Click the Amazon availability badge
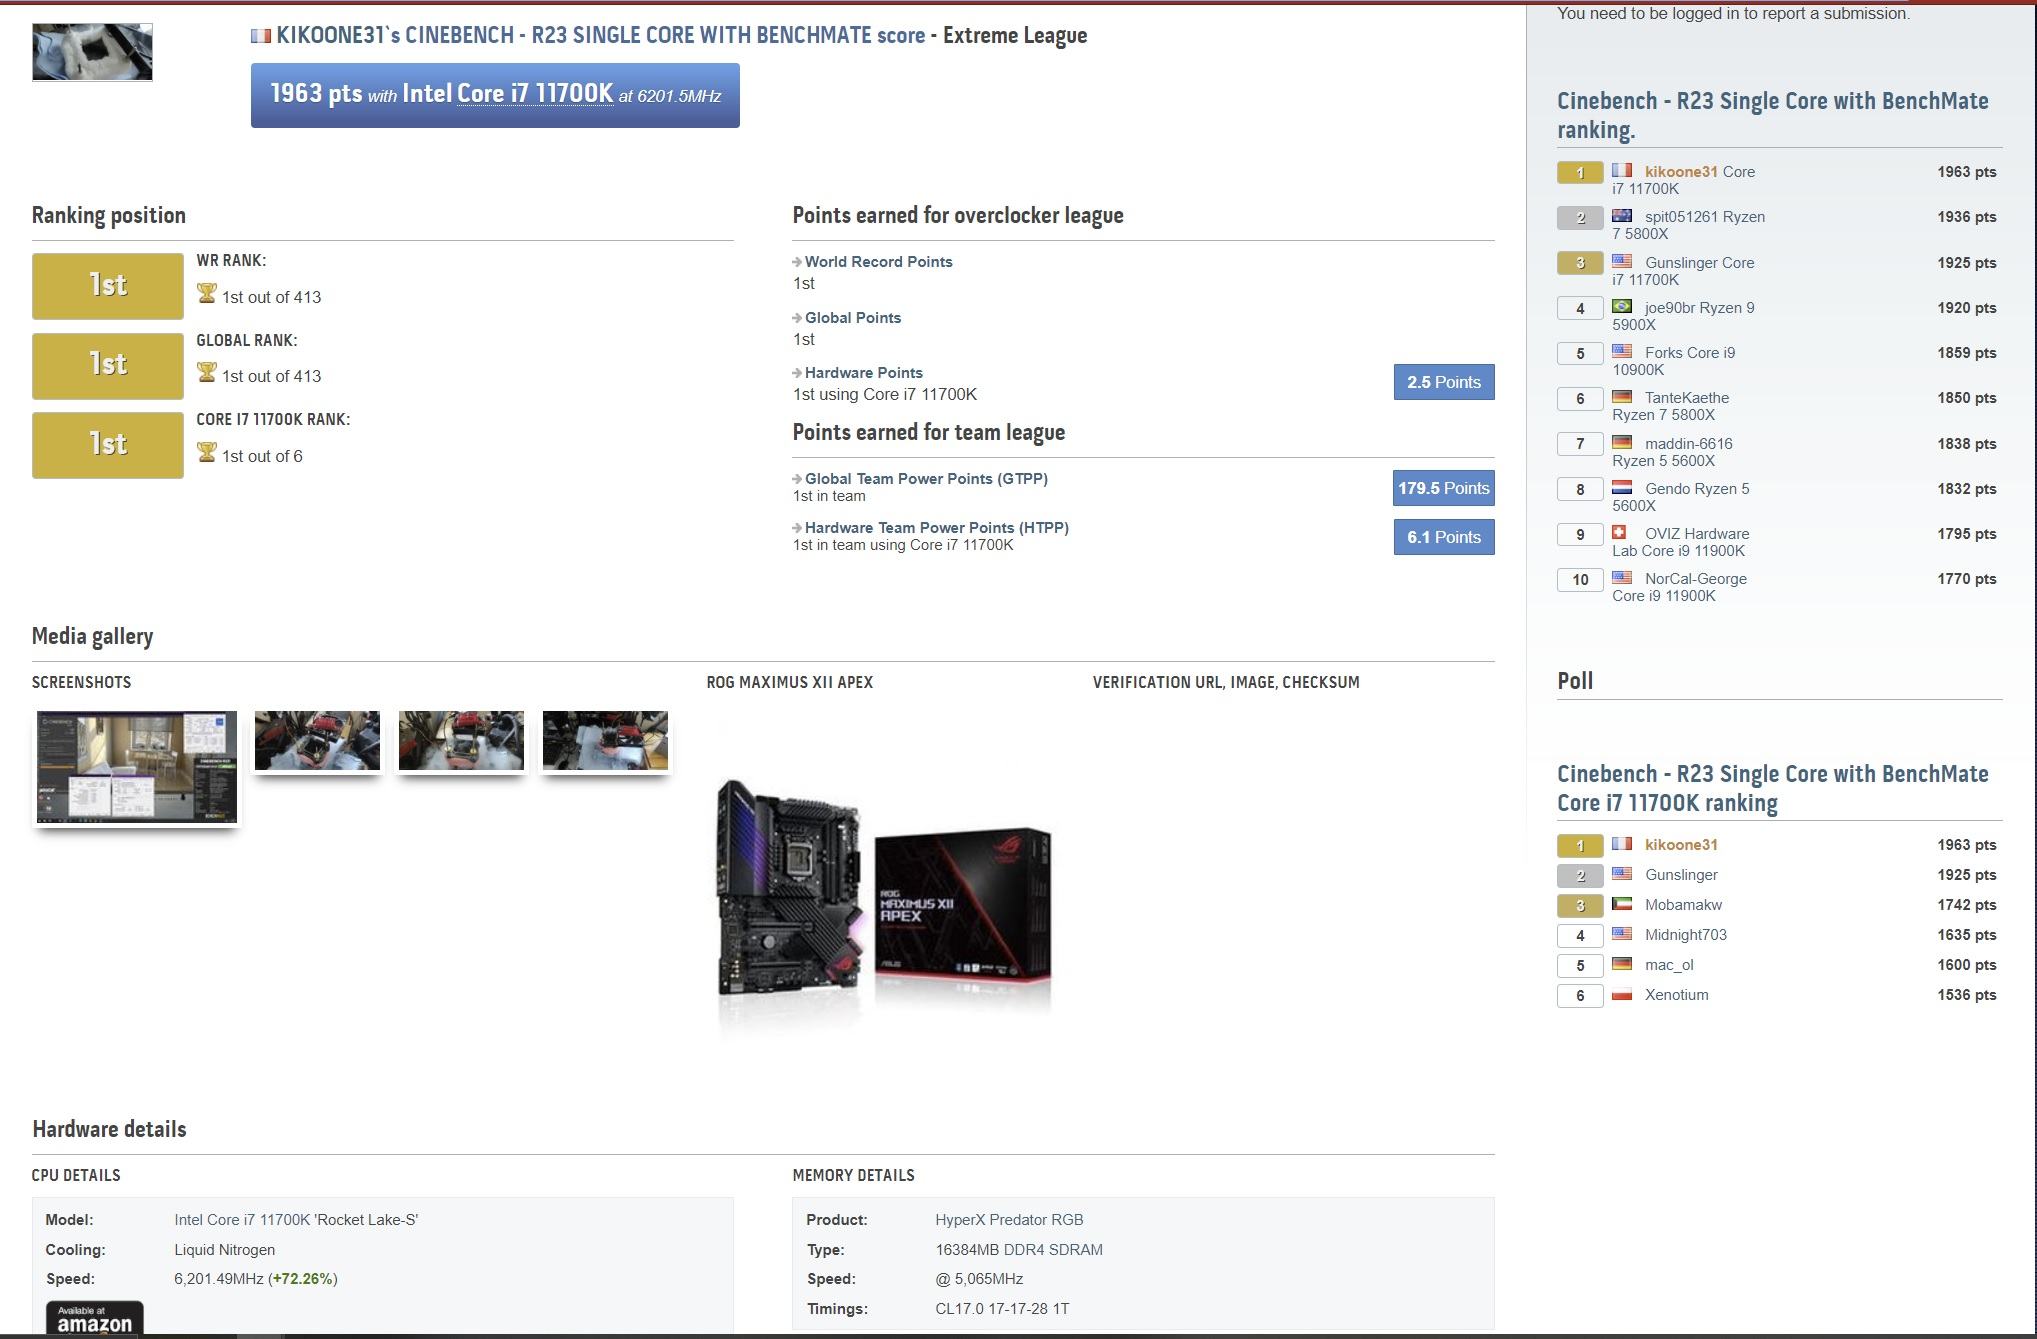This screenshot has height=1339, width=2037. click(x=94, y=1318)
